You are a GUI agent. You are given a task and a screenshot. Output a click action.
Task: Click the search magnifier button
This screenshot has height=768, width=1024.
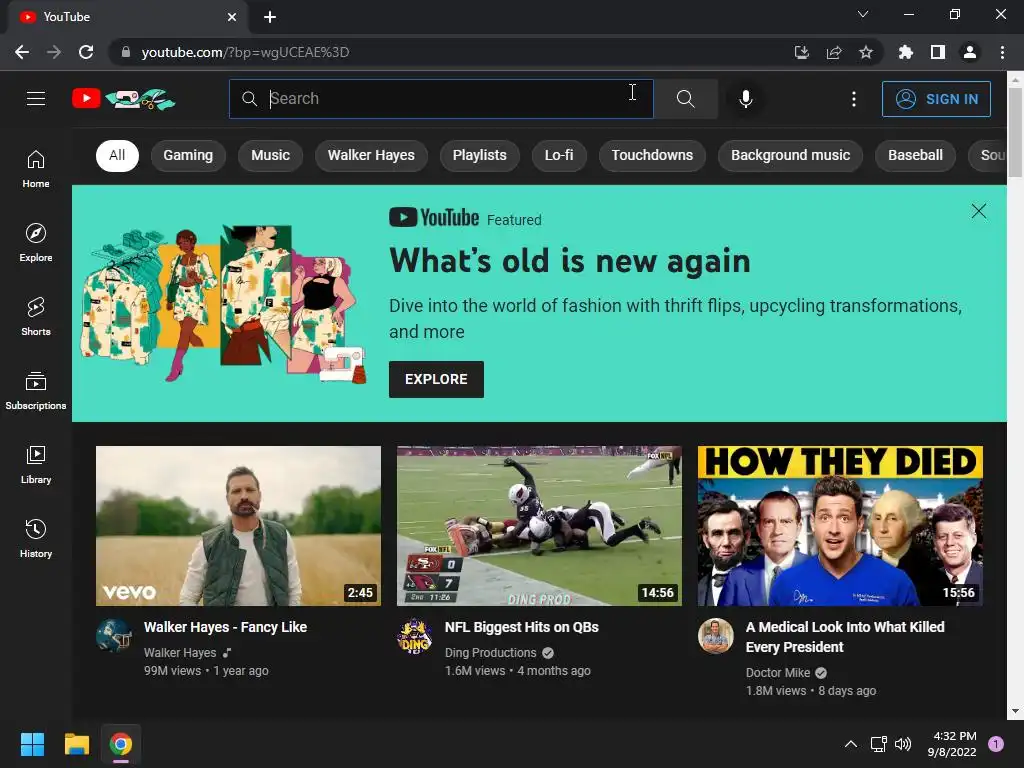point(686,99)
